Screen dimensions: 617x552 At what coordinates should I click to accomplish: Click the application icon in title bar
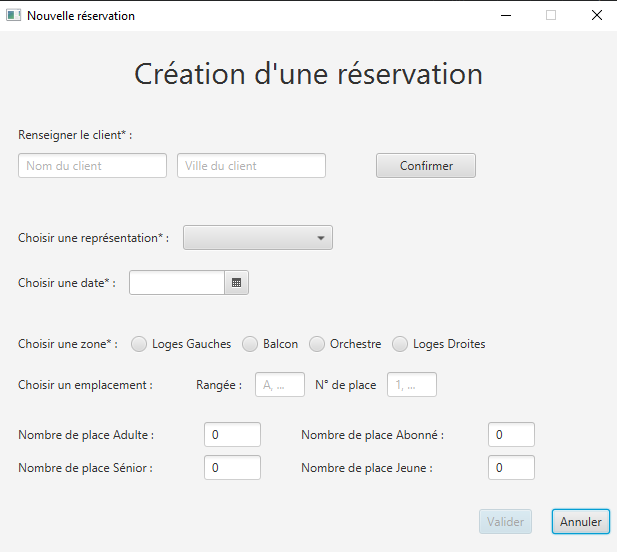14,15
